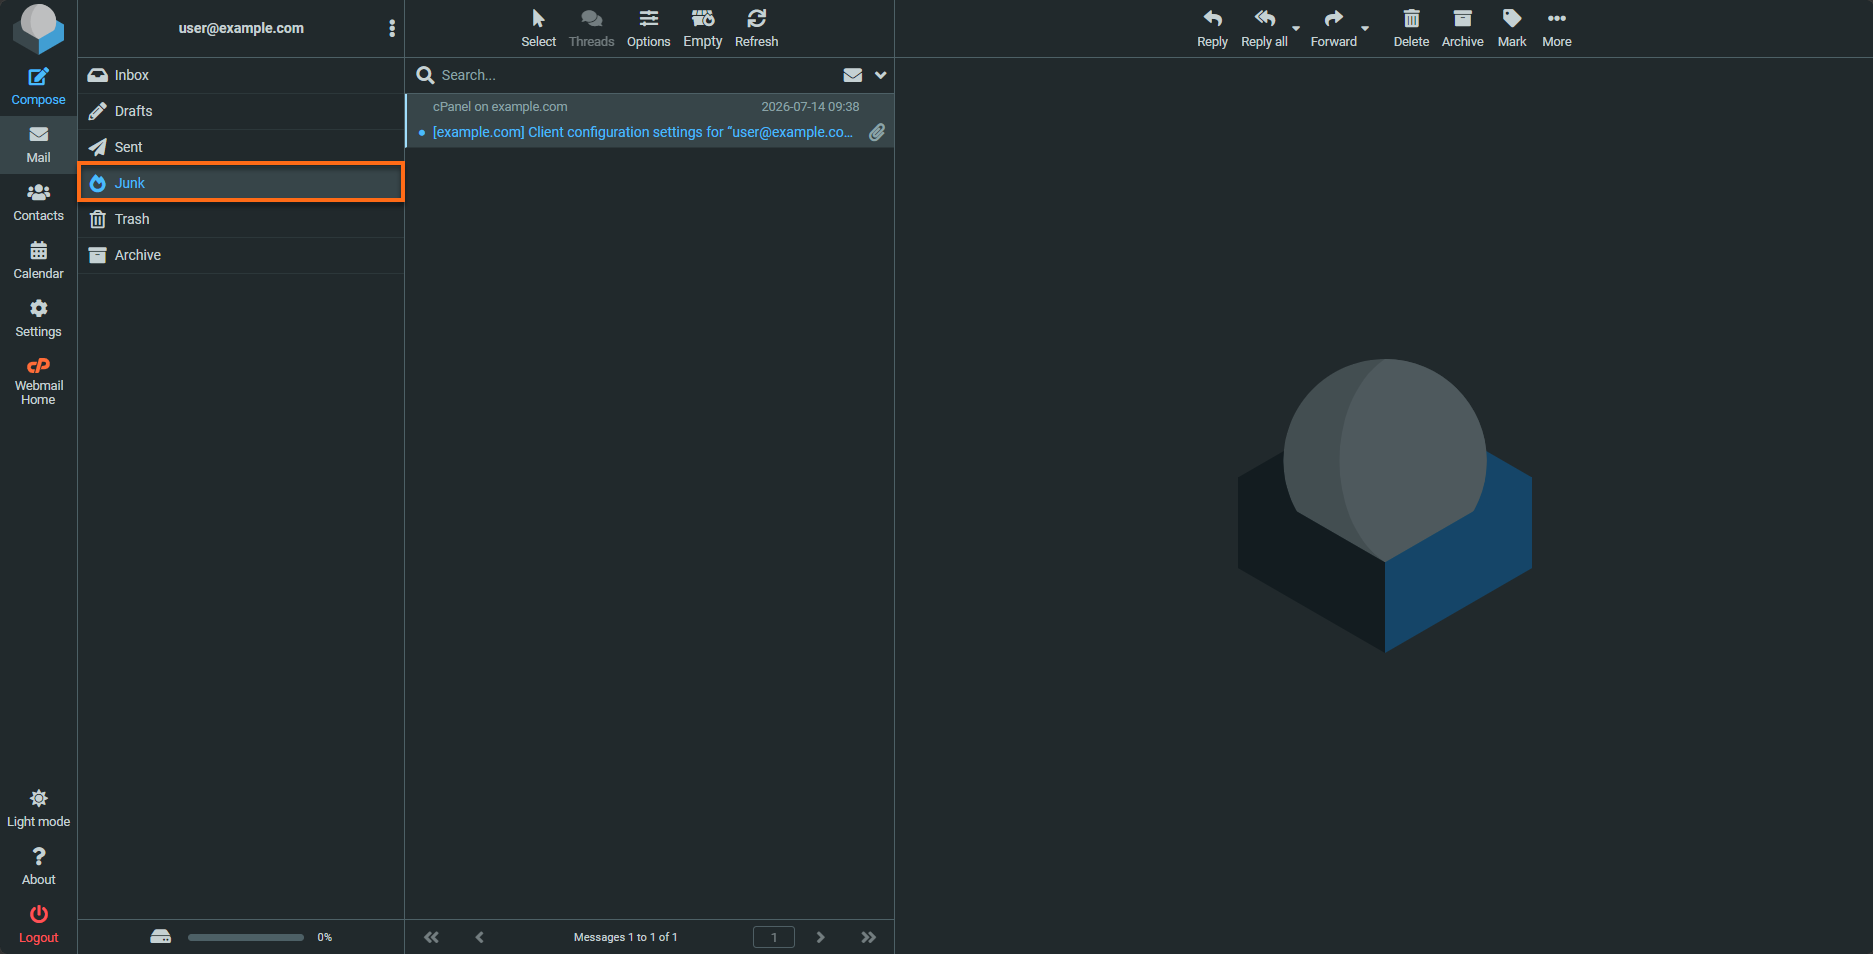
Task: Click the search magnifier icon
Action: point(425,75)
